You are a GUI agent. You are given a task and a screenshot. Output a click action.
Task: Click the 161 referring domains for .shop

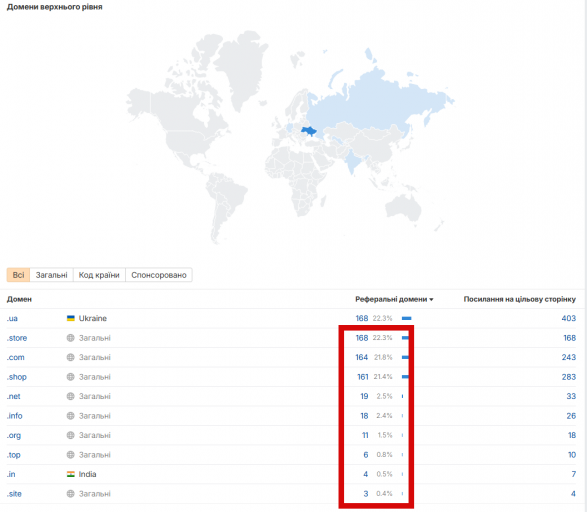(362, 377)
